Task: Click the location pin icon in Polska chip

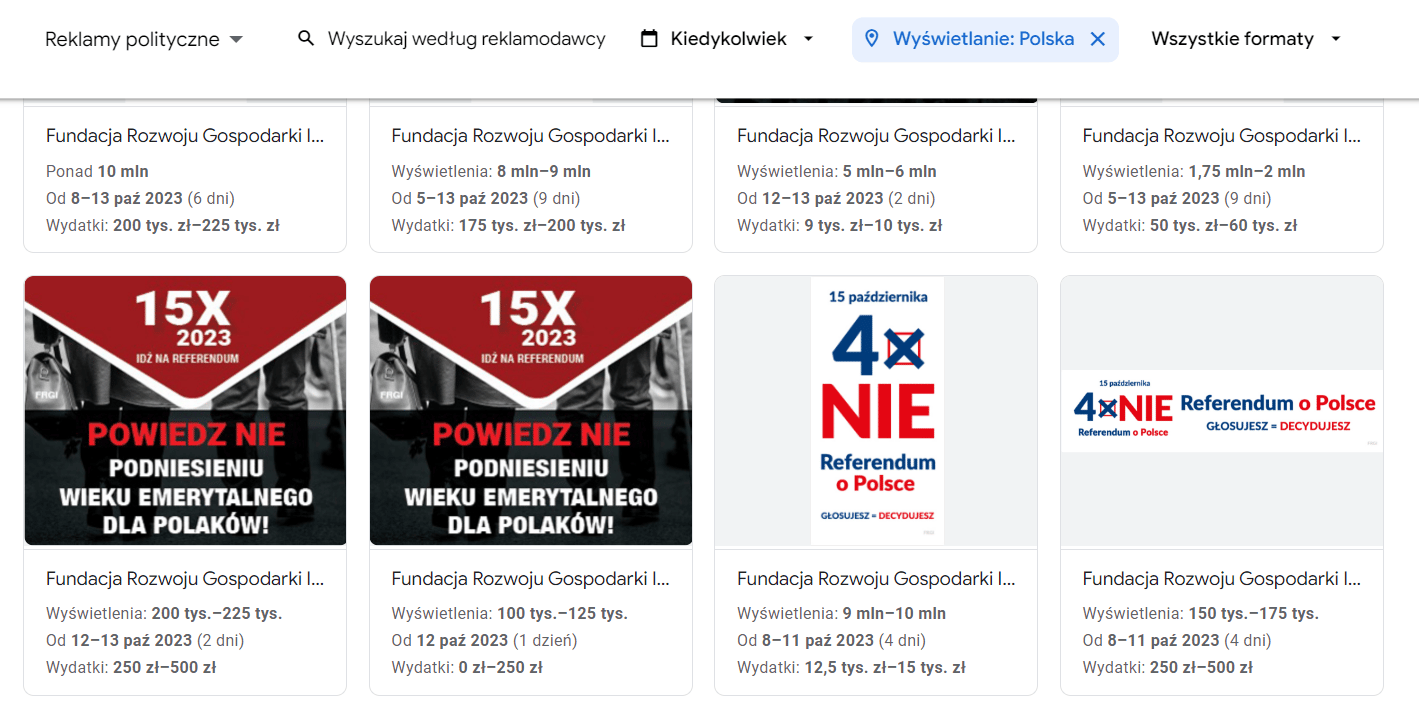Action: tap(871, 39)
